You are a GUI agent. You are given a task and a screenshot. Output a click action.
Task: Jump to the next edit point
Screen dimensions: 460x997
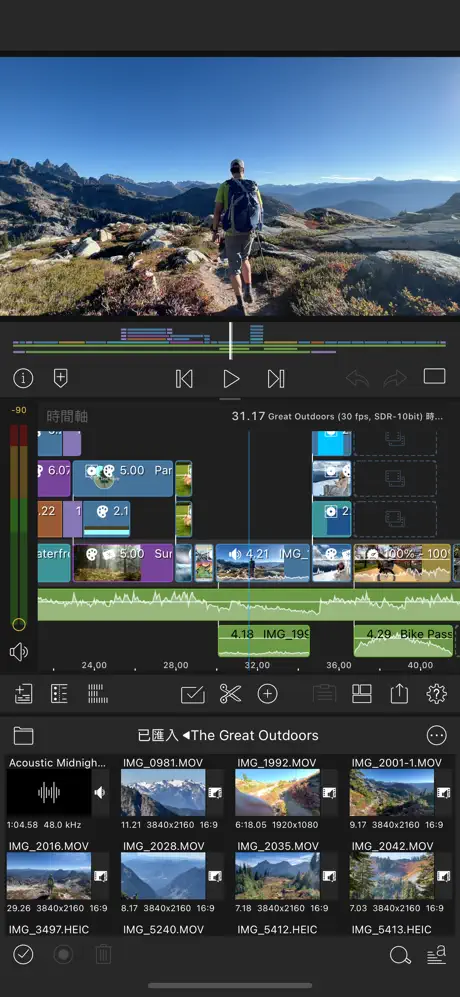point(275,379)
